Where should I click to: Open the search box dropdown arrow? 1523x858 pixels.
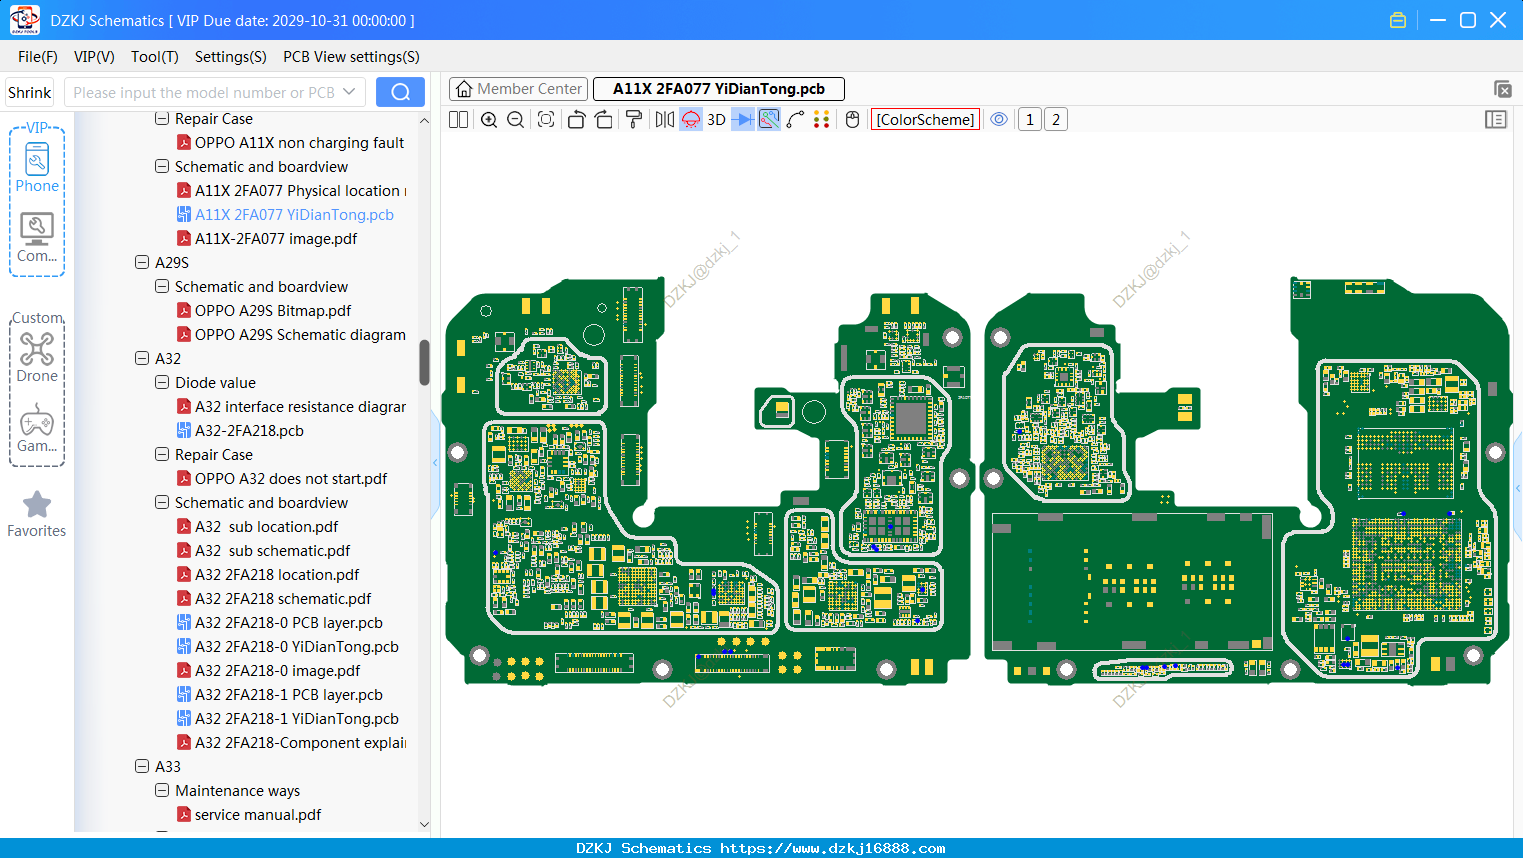pyautogui.click(x=349, y=92)
